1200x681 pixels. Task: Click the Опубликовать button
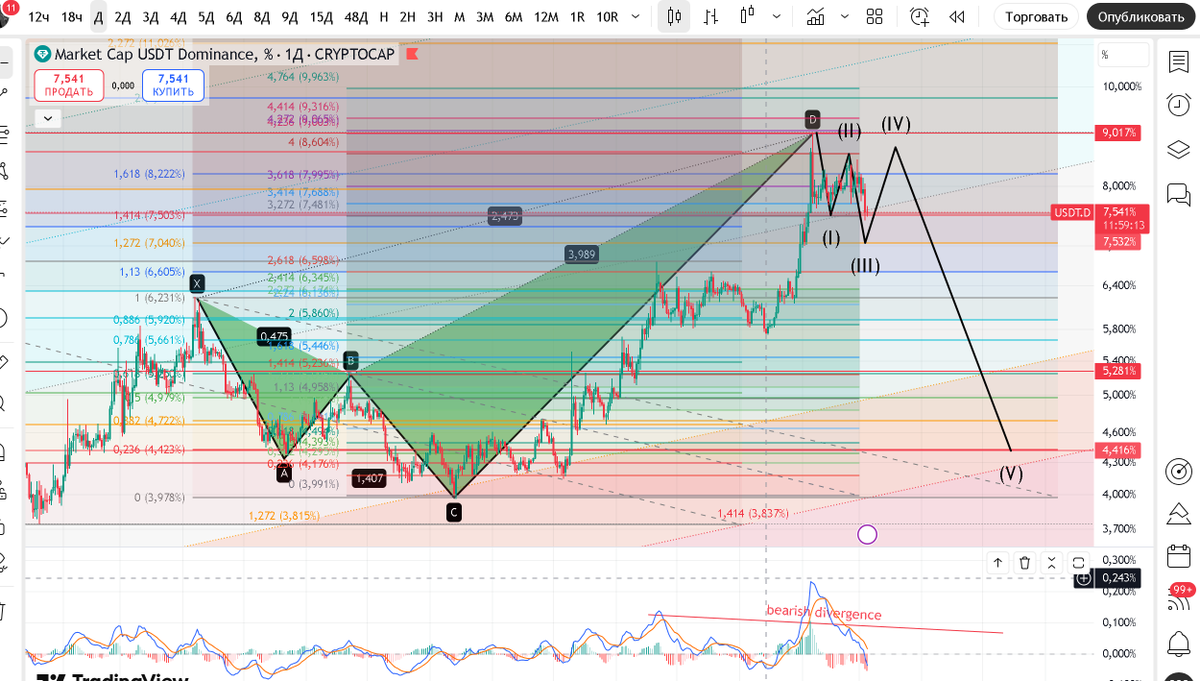(1141, 16)
